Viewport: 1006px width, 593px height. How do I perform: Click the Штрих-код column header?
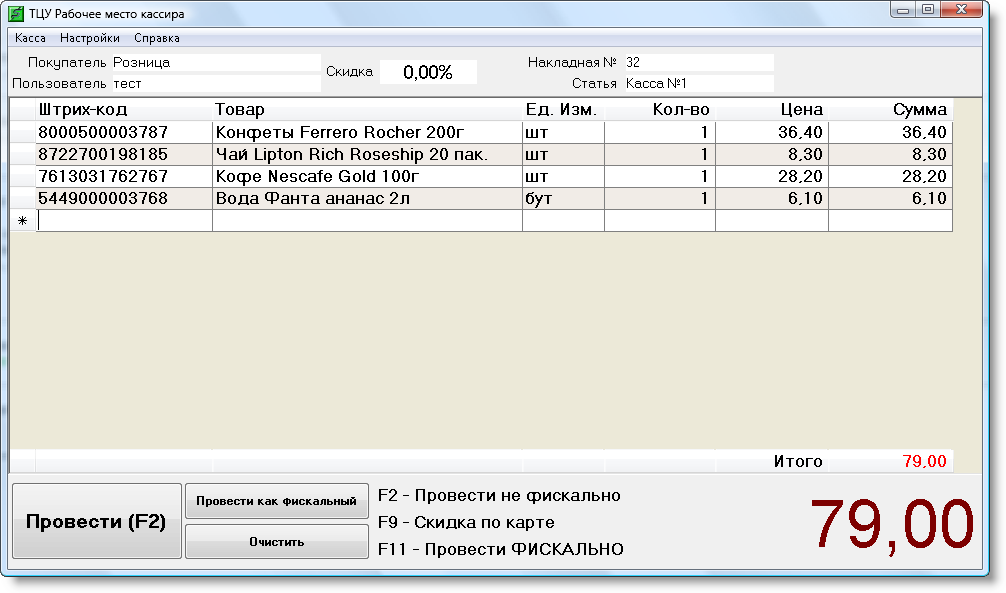pyautogui.click(x=124, y=110)
